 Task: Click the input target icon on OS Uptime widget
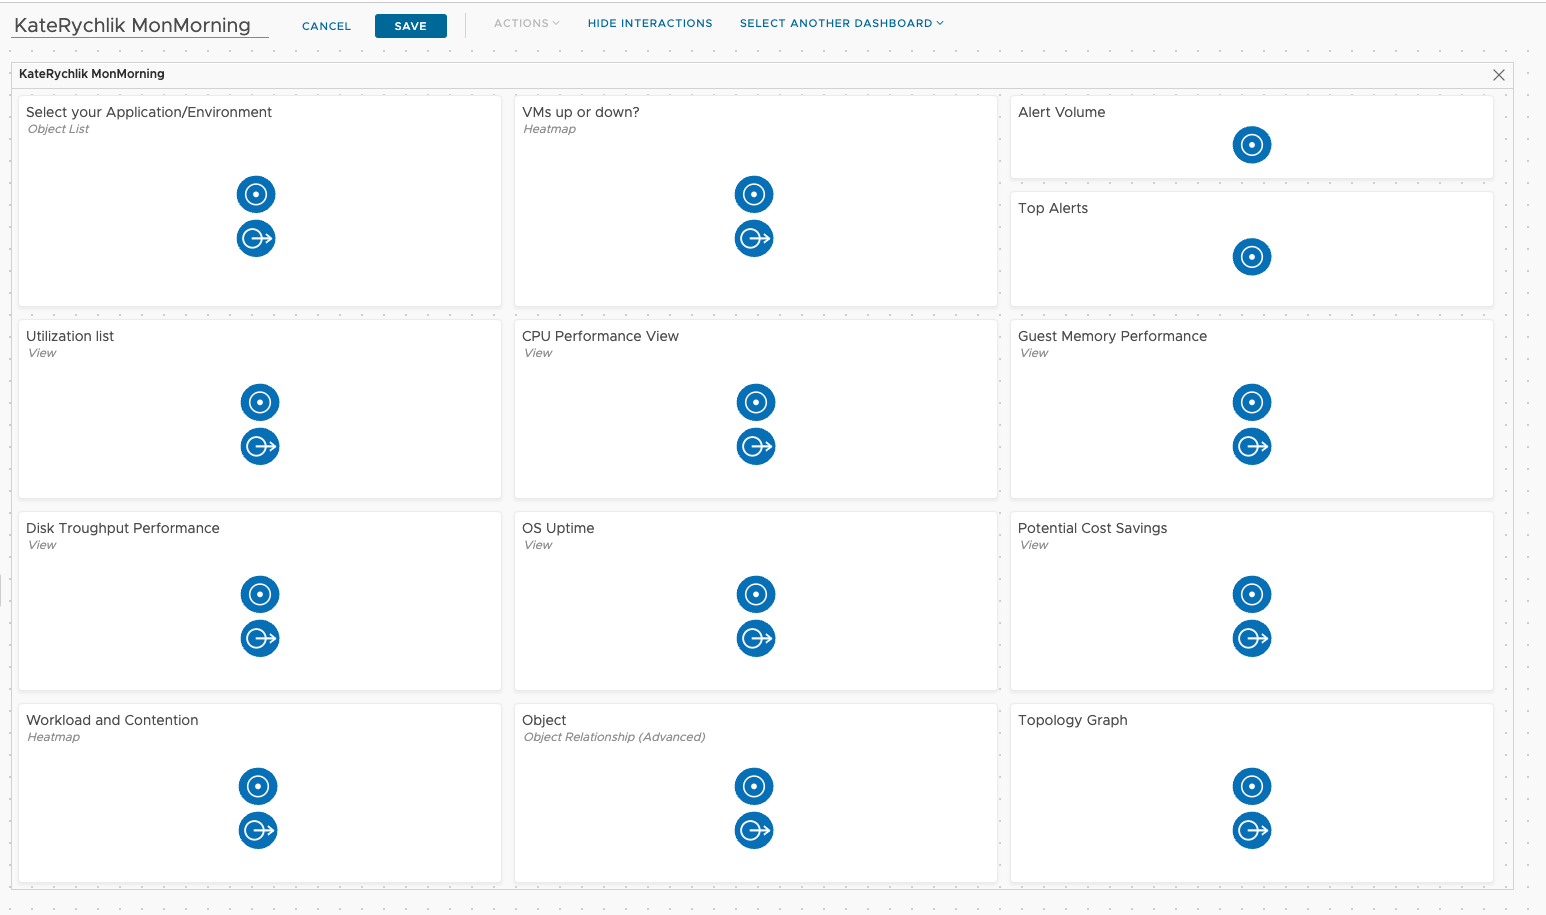[x=755, y=594]
